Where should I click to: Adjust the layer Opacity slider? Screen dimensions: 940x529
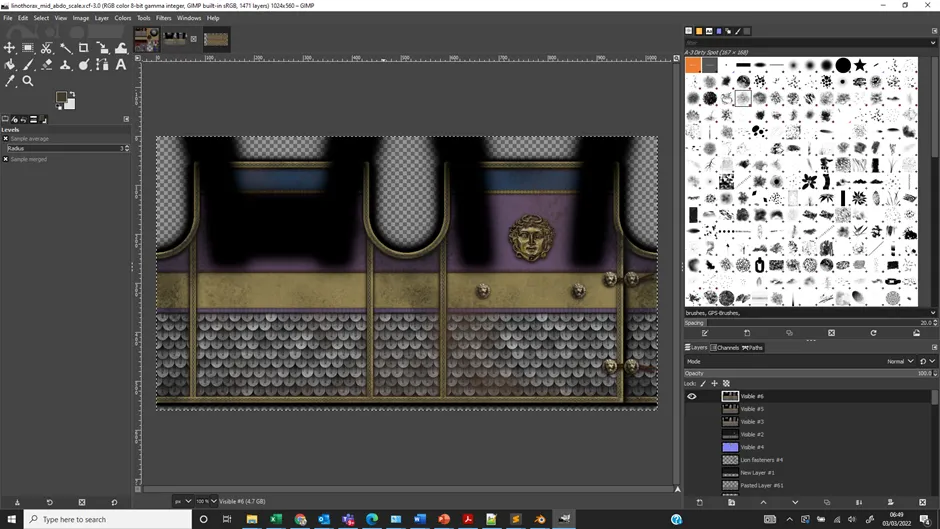(810, 373)
